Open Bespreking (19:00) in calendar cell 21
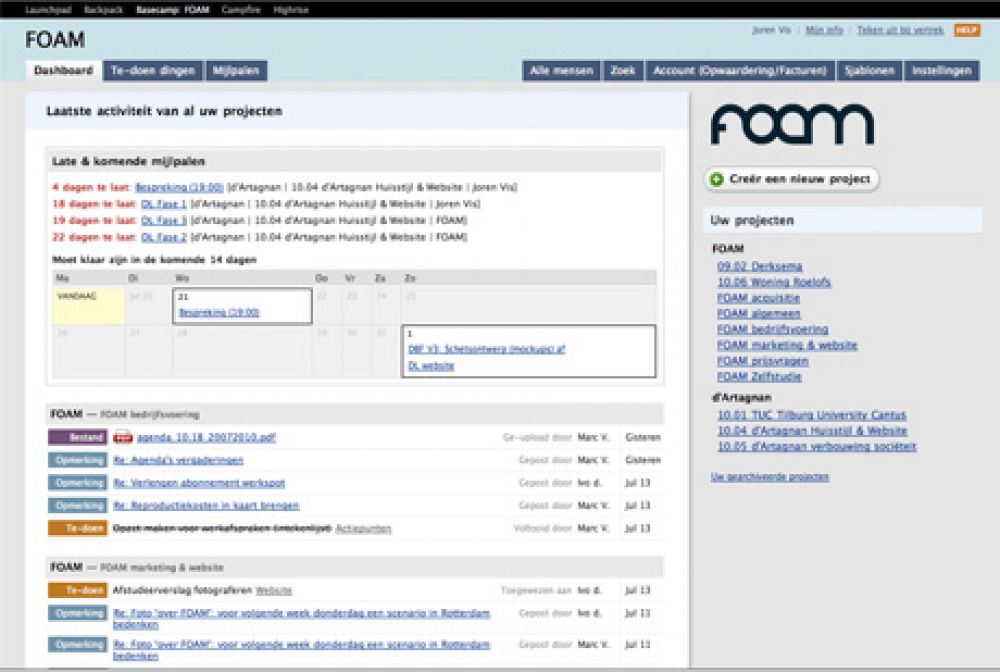Viewport: 1000px width, 672px height. coord(219,312)
